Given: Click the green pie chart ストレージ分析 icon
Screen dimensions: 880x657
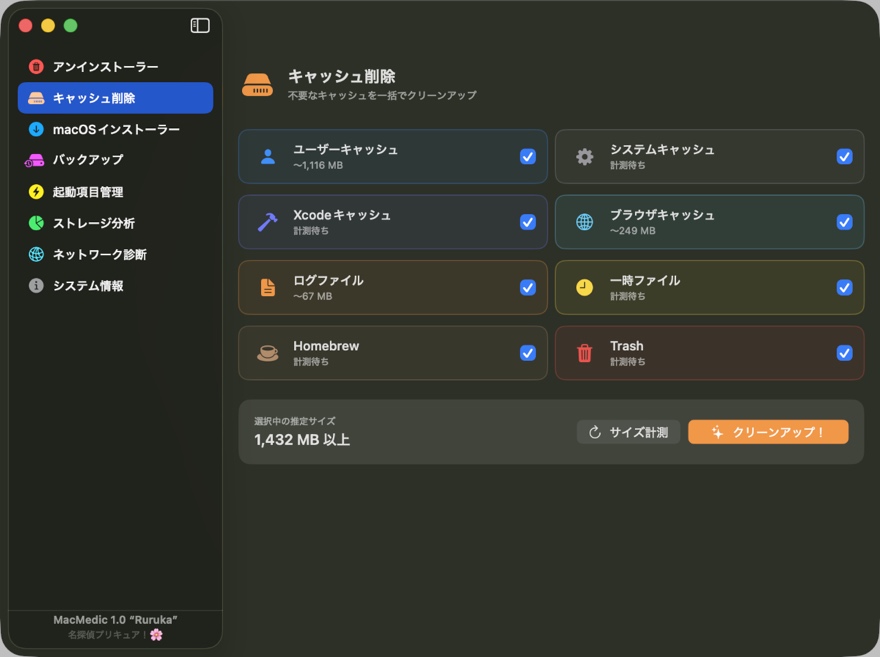Looking at the screenshot, I should (x=36, y=223).
